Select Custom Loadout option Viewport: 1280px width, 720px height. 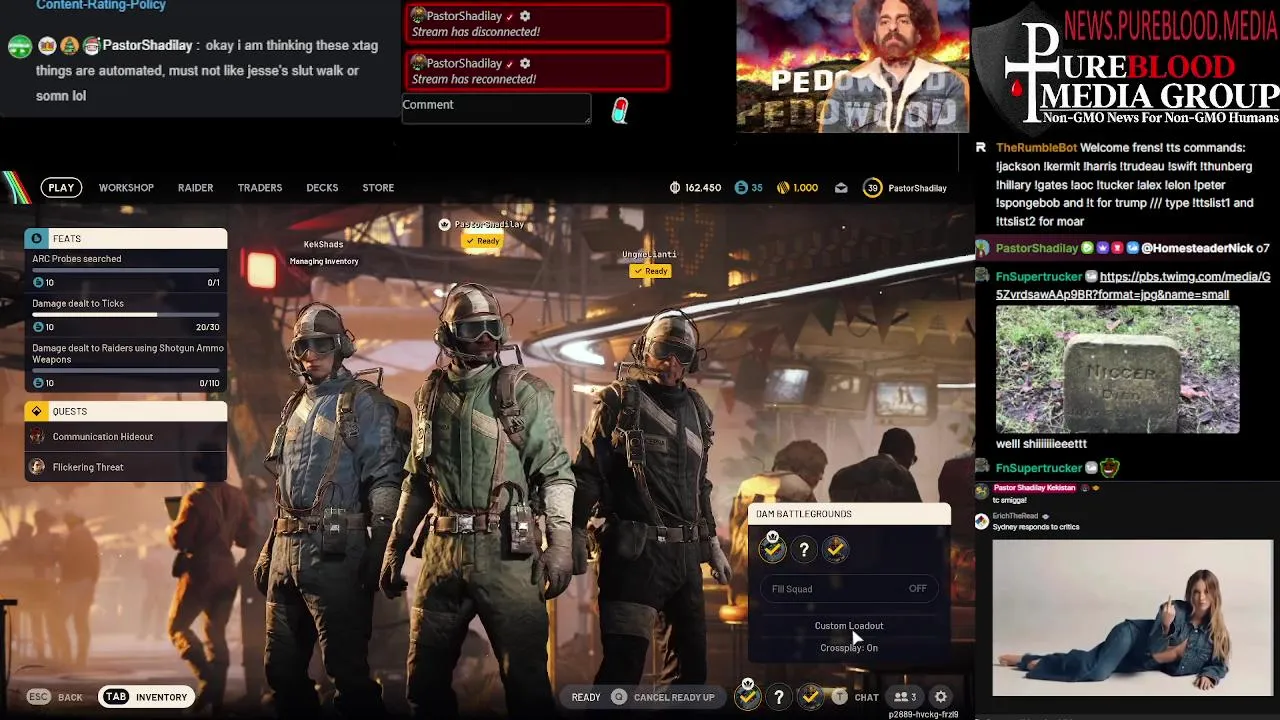849,626
